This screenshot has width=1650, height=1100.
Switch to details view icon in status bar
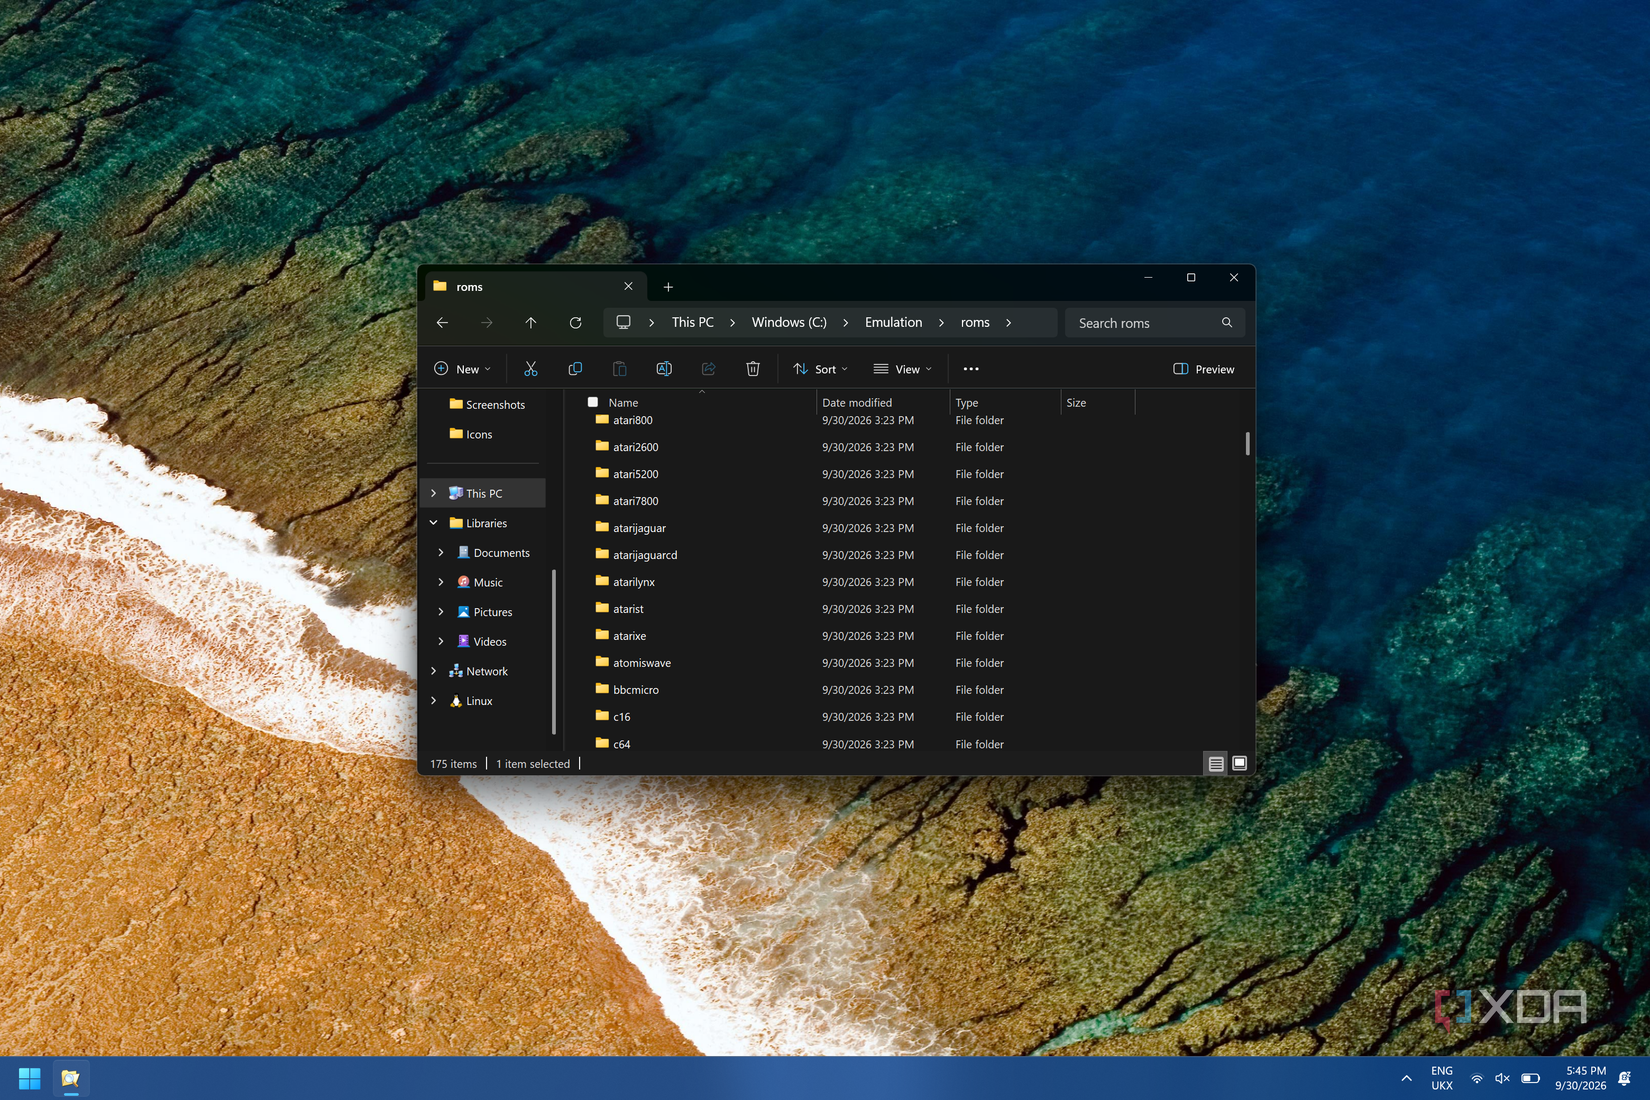1216,764
